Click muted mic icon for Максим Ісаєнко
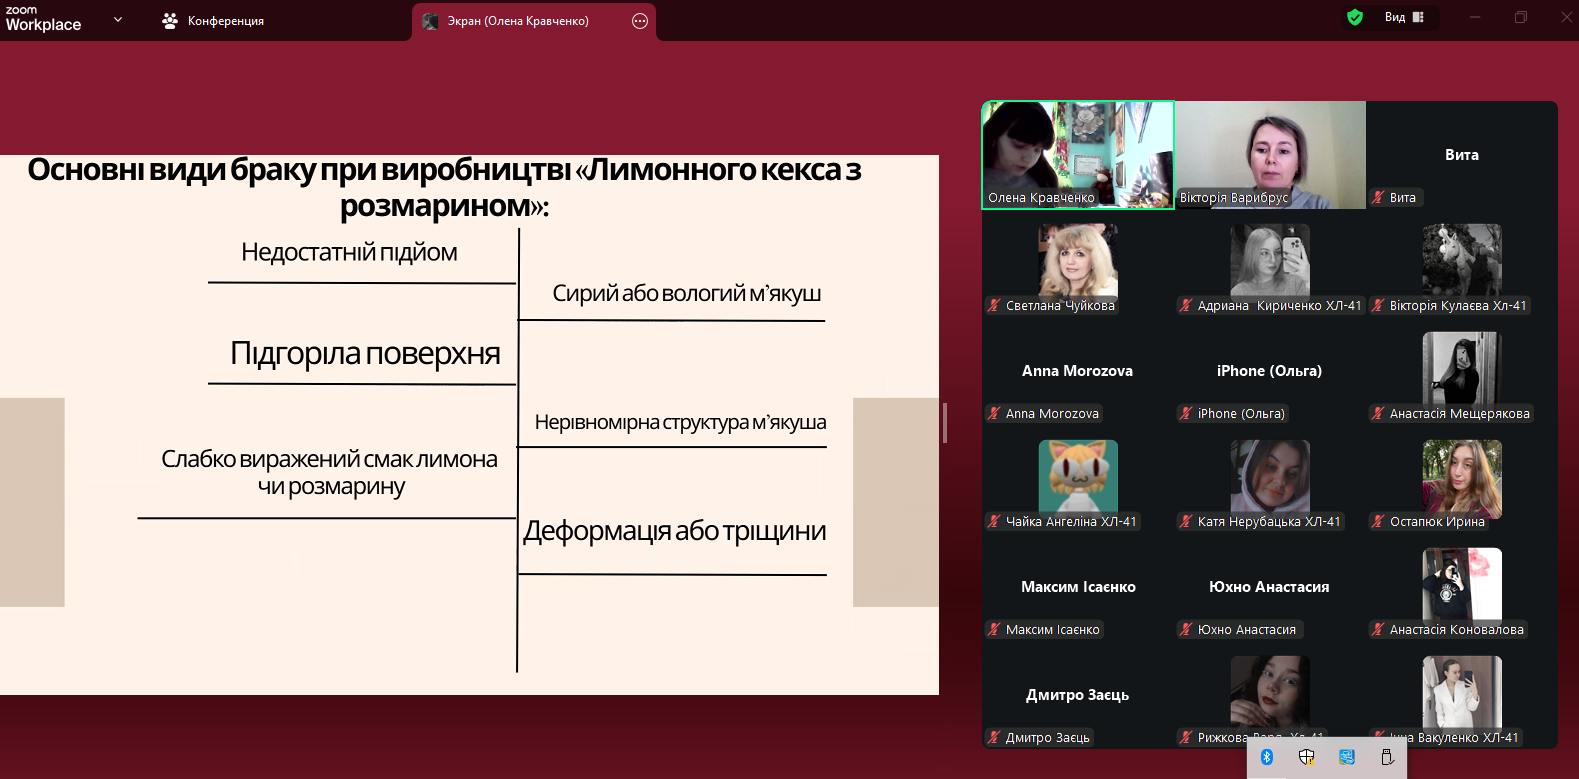Image resolution: width=1579 pixels, height=779 pixels. point(994,630)
